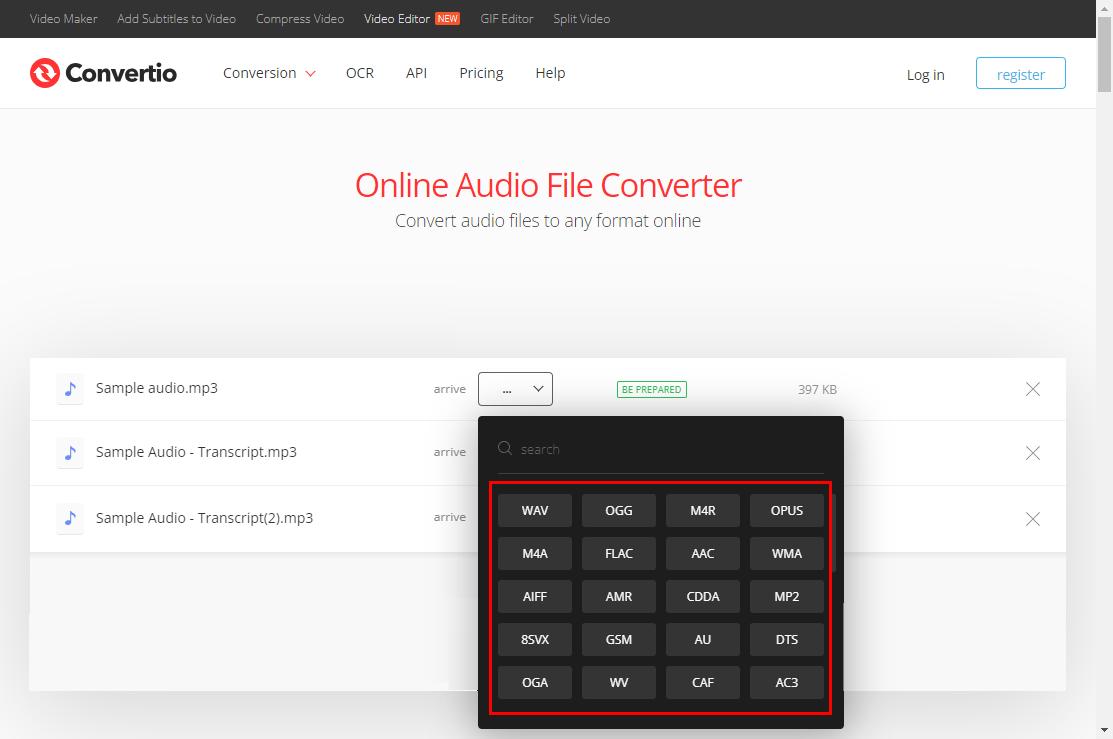Select the OPUS output format
This screenshot has height=739, width=1113.
pyautogui.click(x=786, y=510)
